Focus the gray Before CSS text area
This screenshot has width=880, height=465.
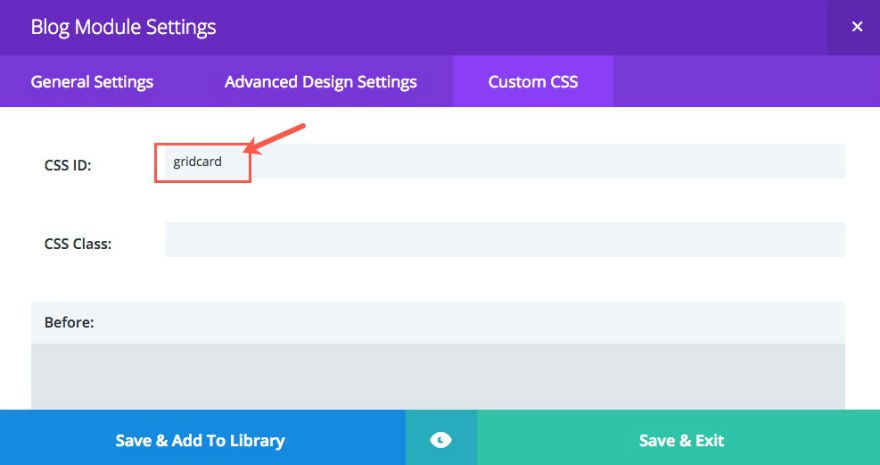(x=437, y=376)
